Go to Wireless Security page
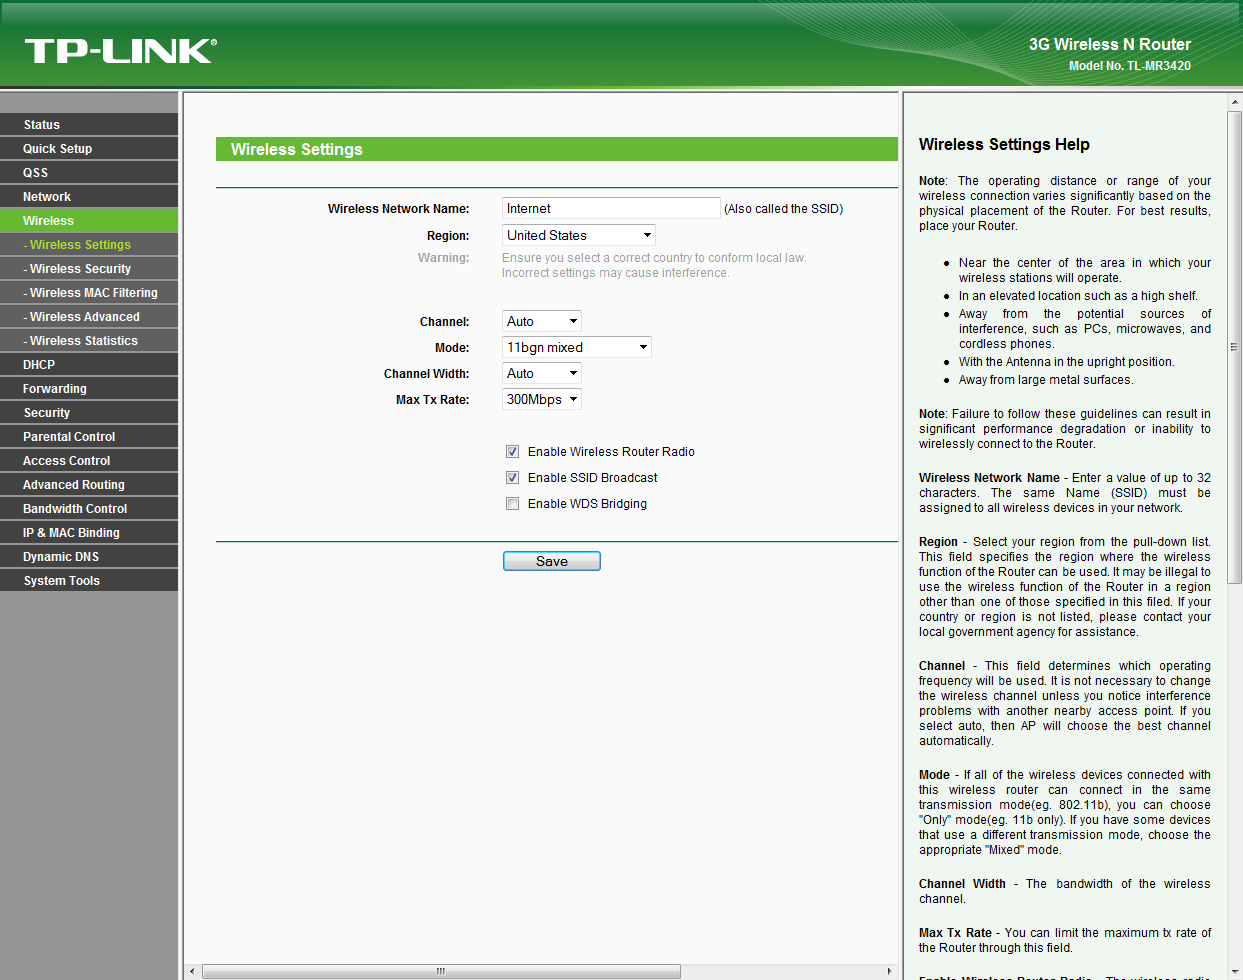This screenshot has width=1243, height=980. click(x=89, y=269)
